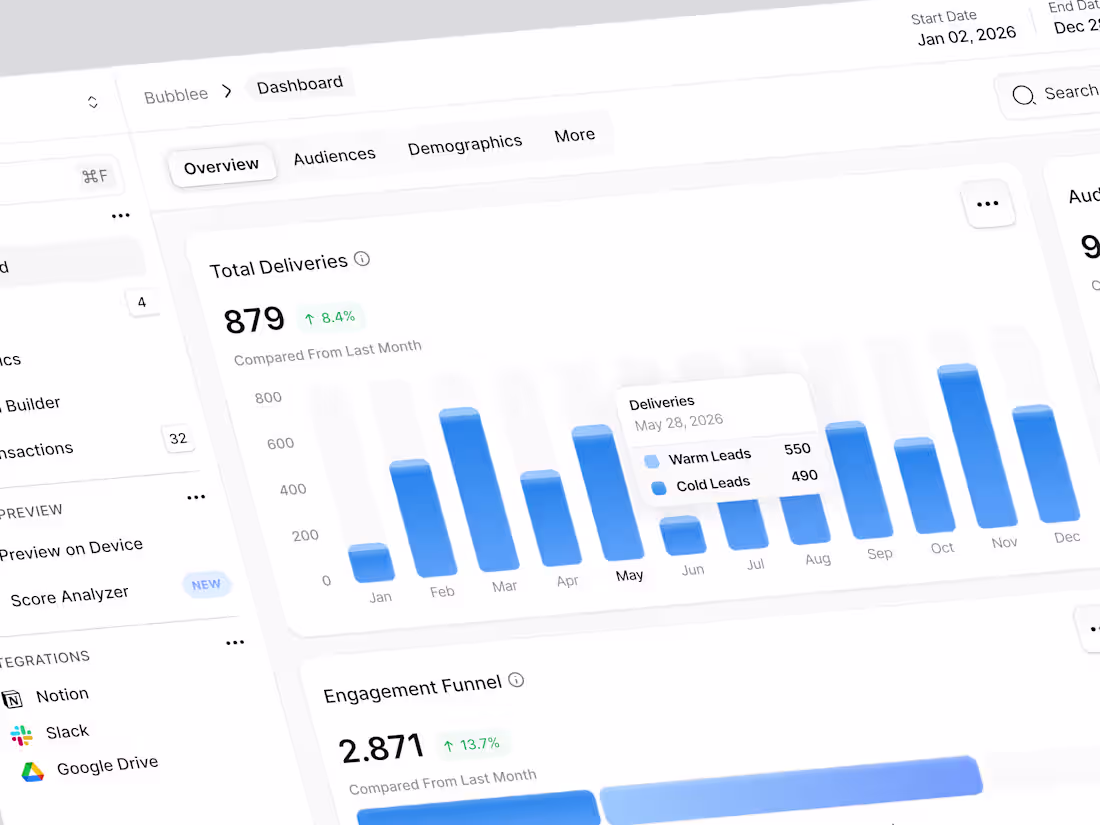Open the More tab dropdown
The image size is (1100, 825).
coord(574,134)
